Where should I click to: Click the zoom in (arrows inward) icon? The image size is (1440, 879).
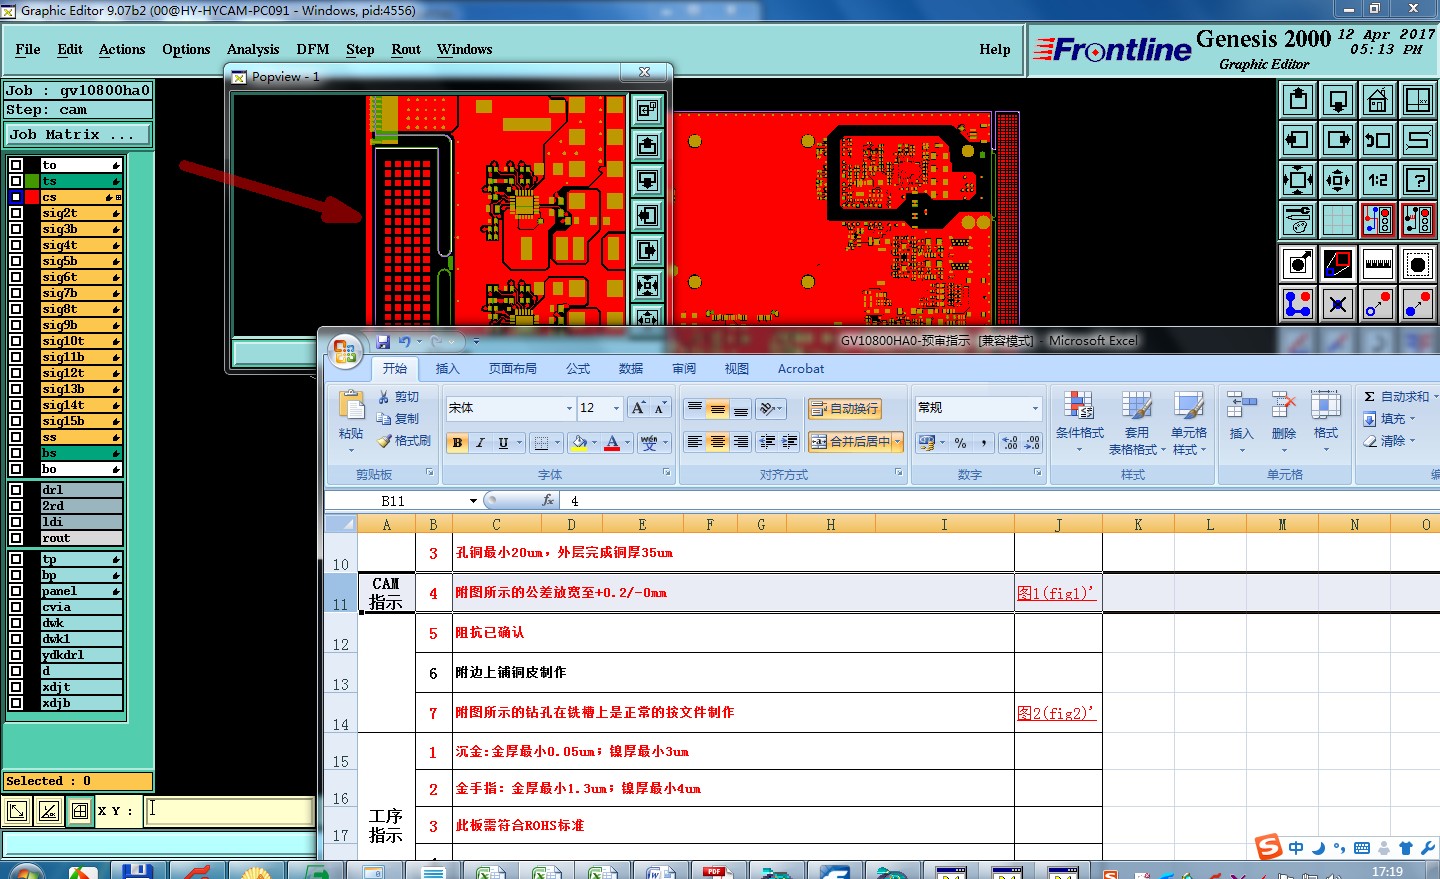(1298, 180)
